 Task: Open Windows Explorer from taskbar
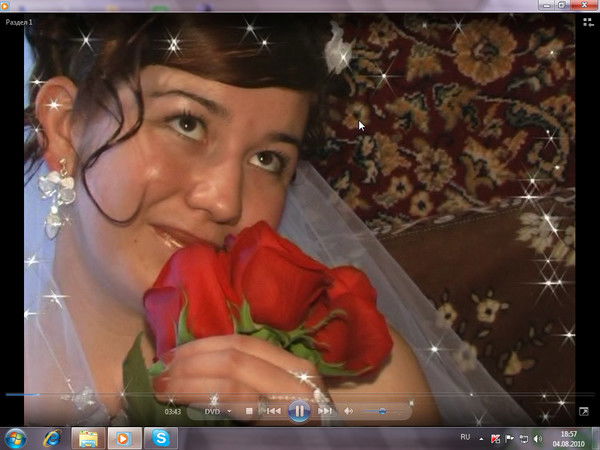tap(88, 438)
